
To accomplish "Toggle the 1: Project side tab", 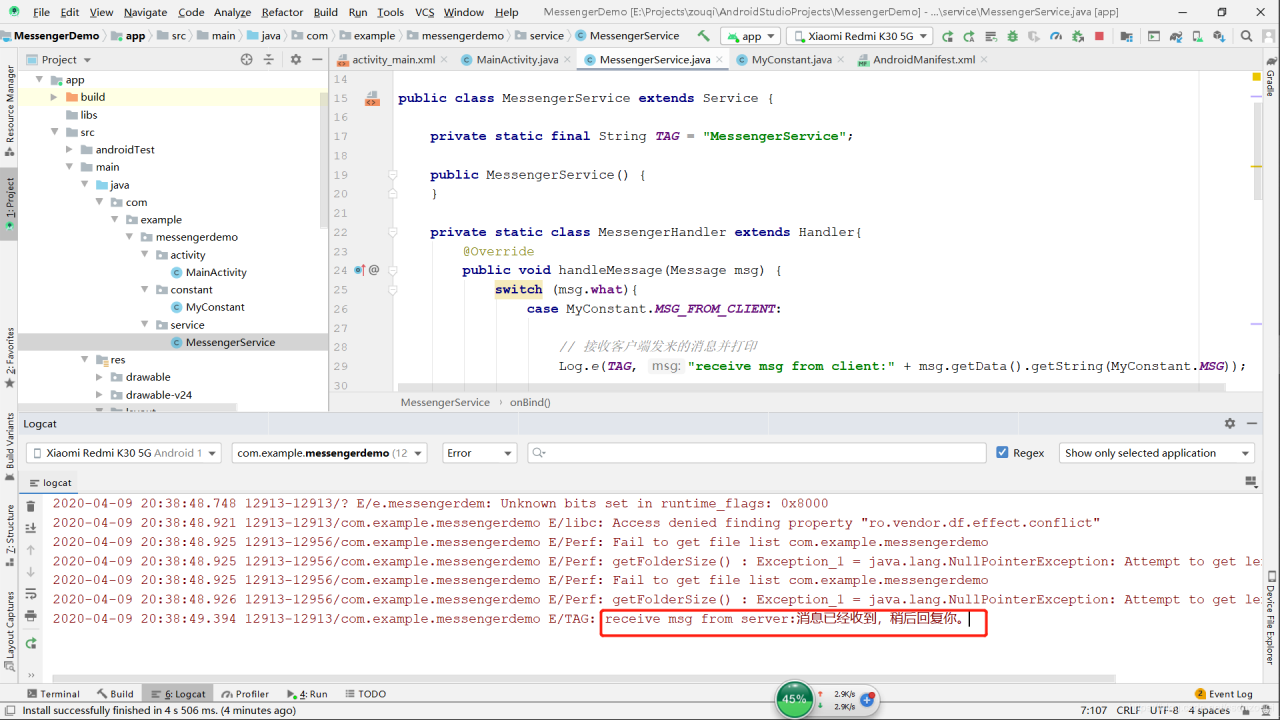I will coord(9,205).
